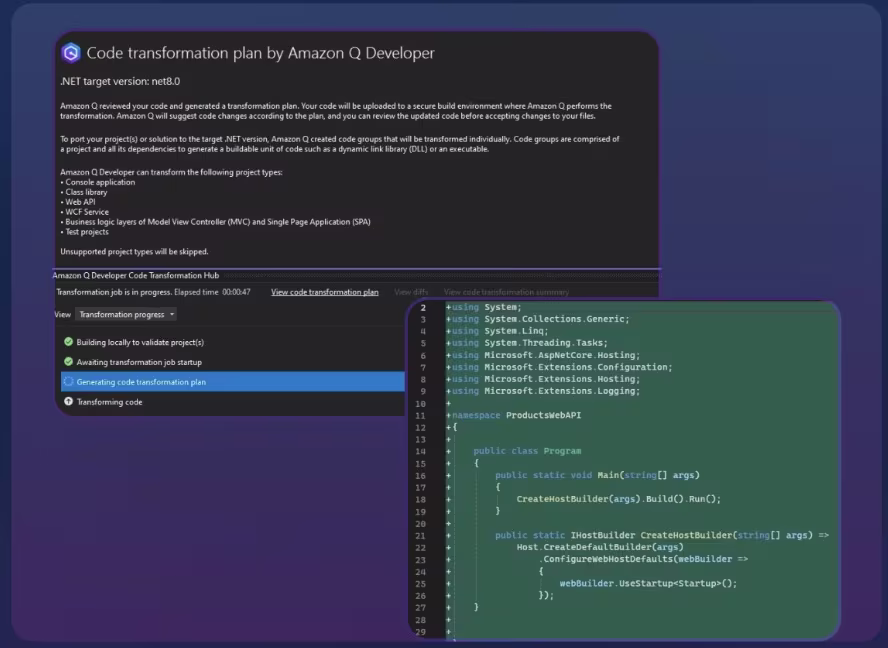Click the View label before the dropdown
The image size is (888, 648).
tap(62, 314)
